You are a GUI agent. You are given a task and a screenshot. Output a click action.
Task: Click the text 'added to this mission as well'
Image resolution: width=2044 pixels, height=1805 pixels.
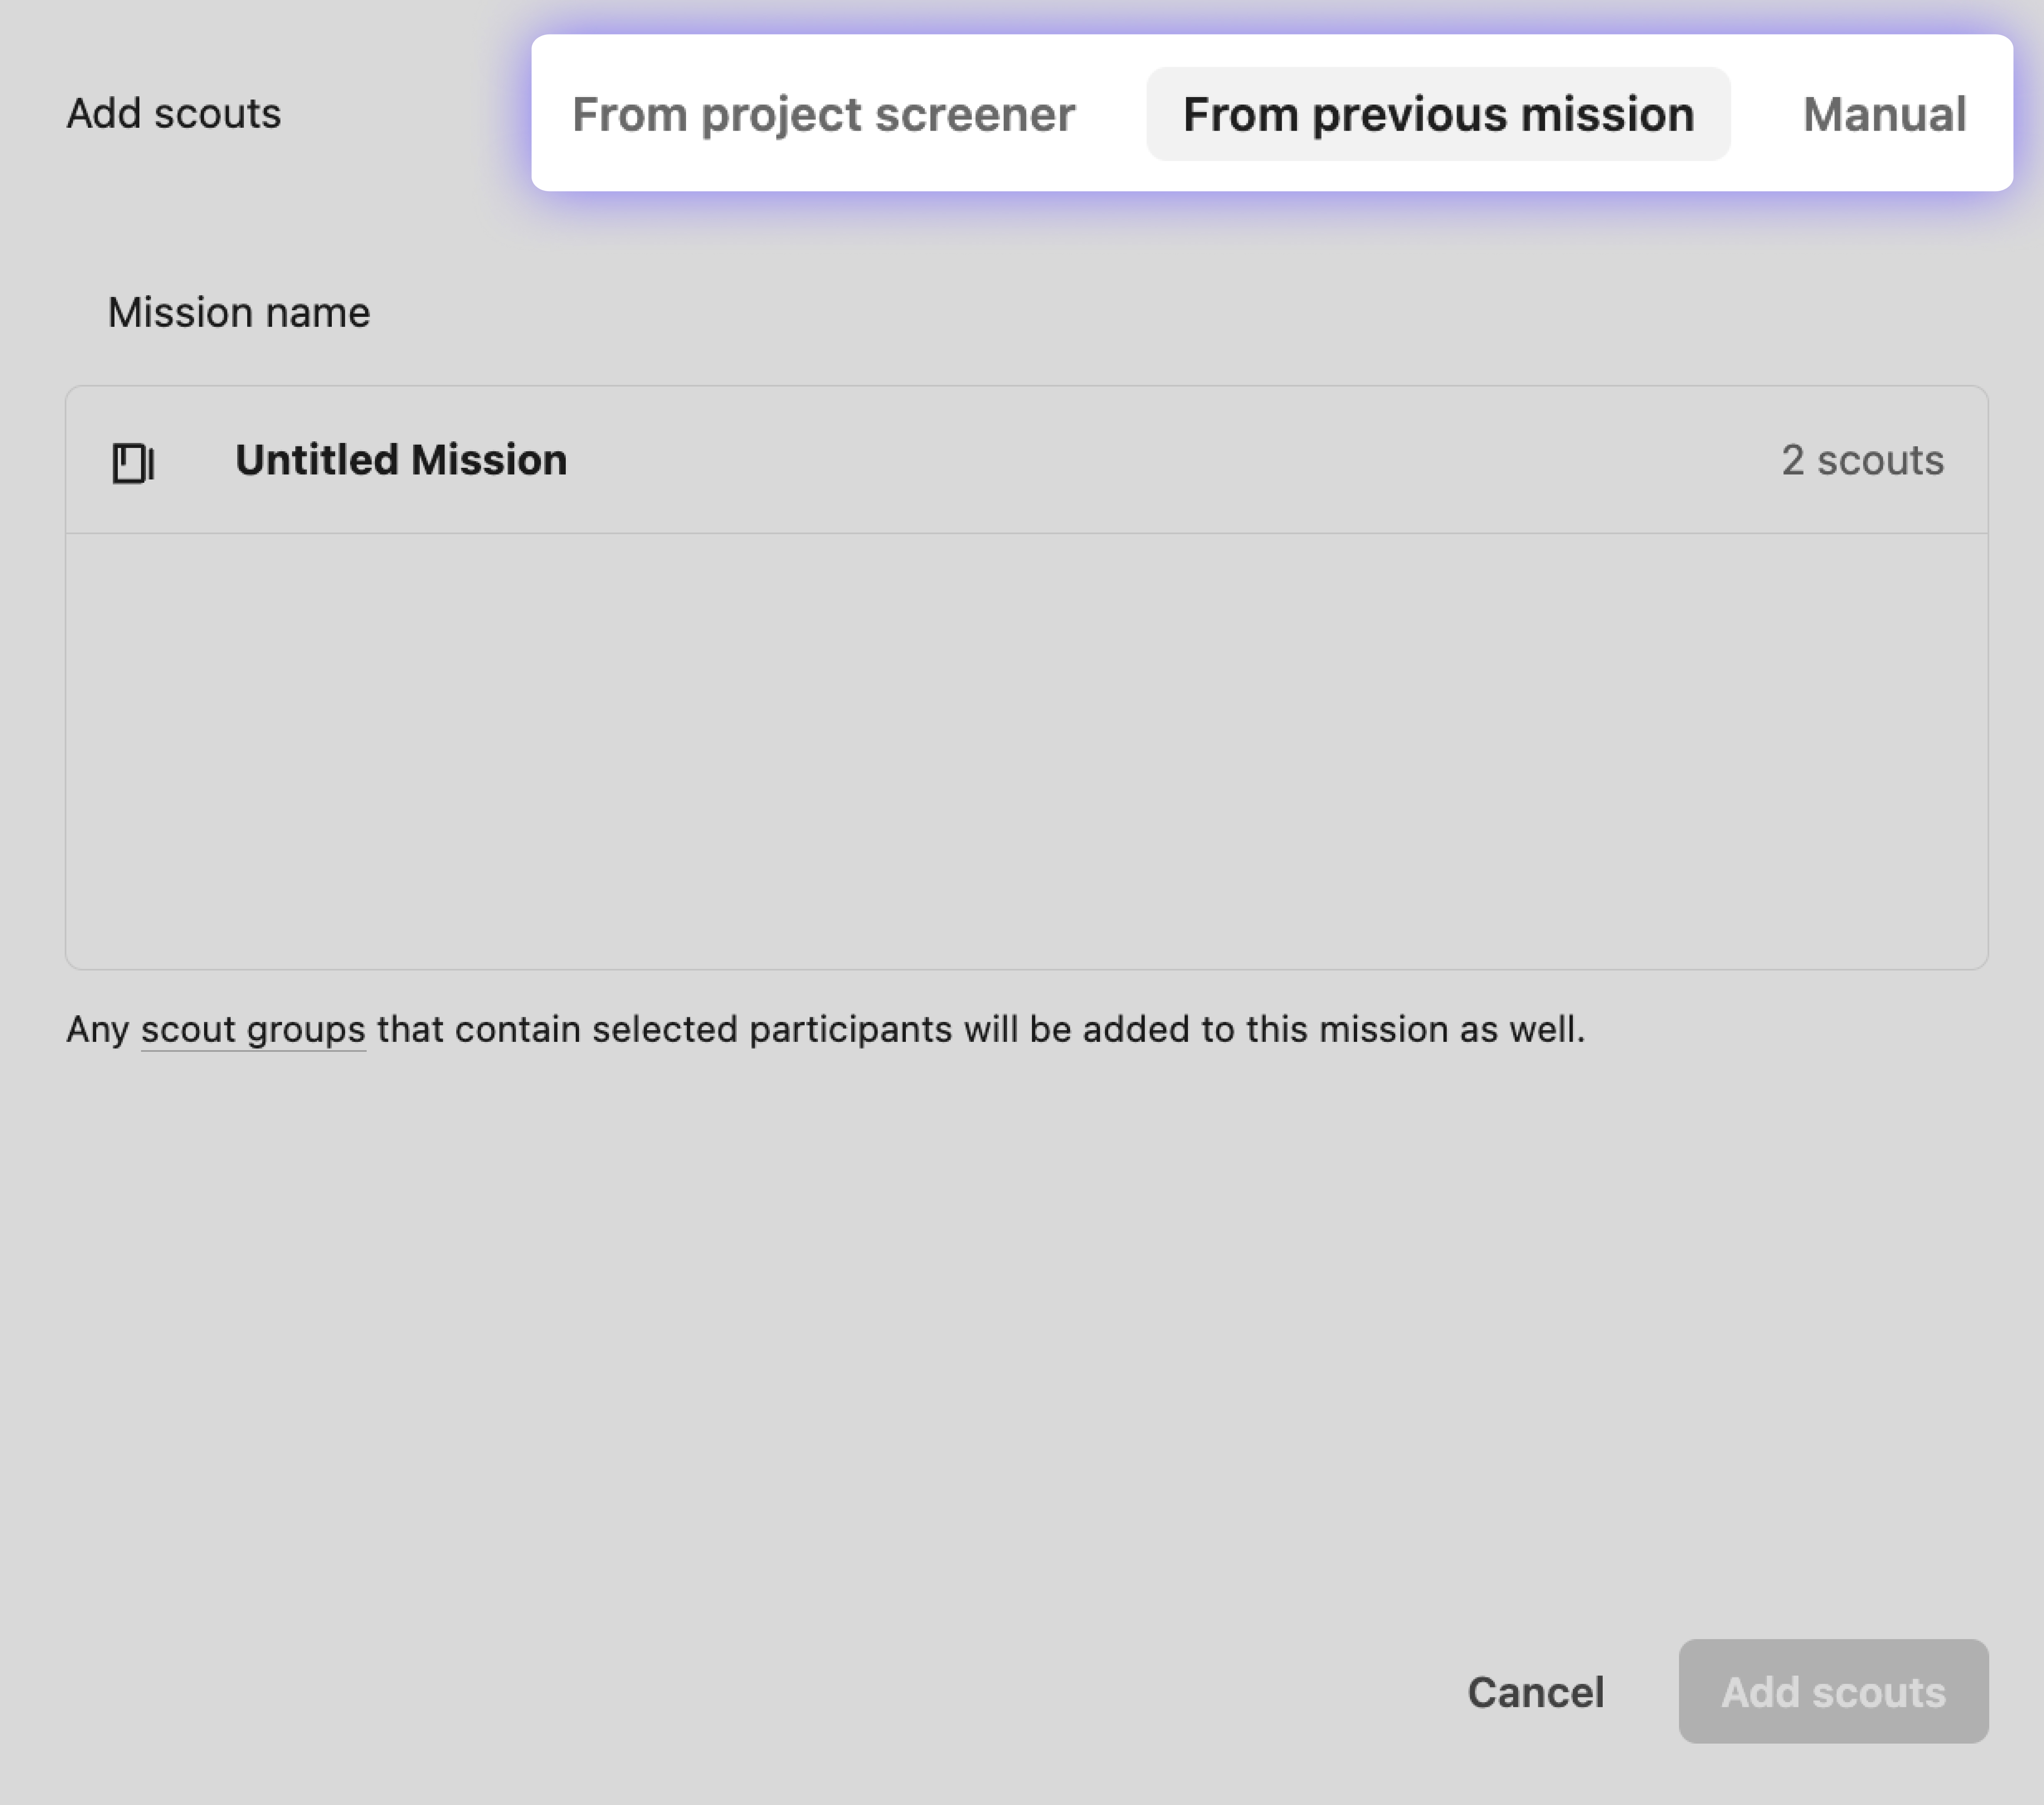pyautogui.click(x=1334, y=1029)
